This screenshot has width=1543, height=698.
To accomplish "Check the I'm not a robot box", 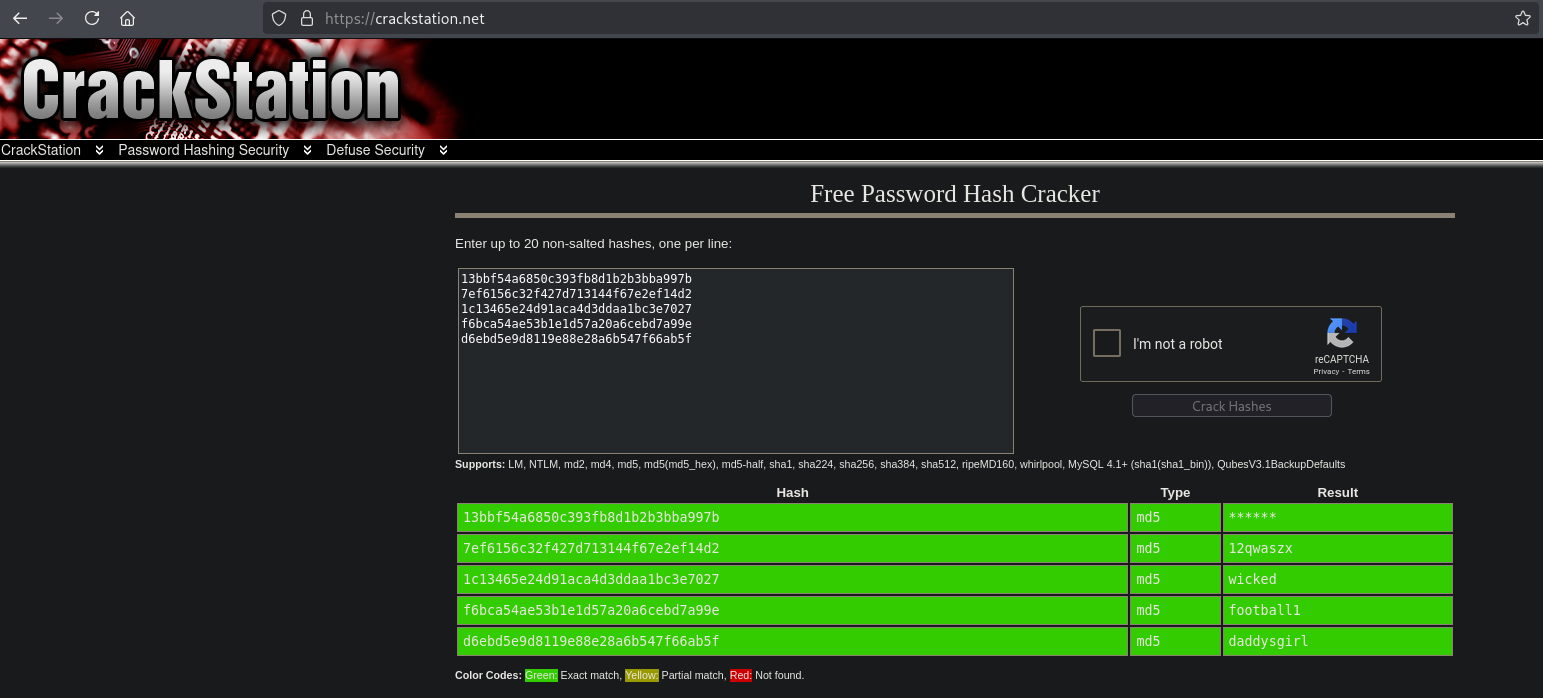I will [1107, 344].
